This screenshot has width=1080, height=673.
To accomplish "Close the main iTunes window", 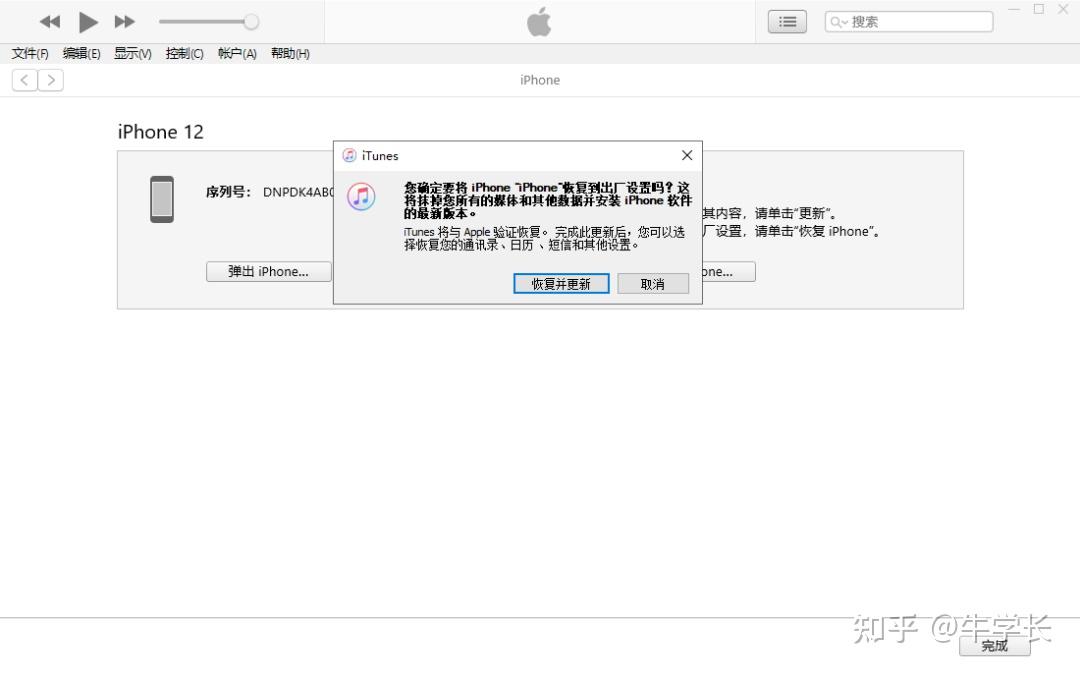I will [x=1063, y=9].
